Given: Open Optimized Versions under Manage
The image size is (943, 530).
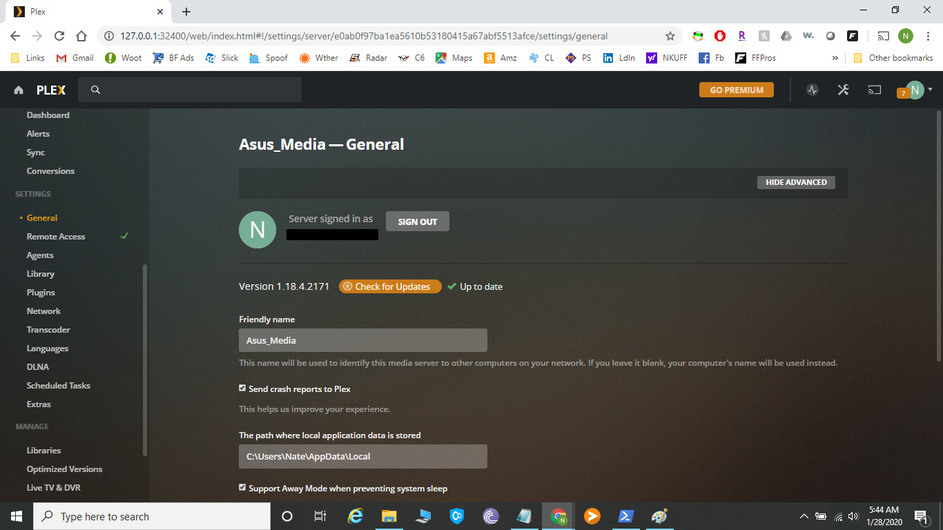Looking at the screenshot, I should point(64,469).
